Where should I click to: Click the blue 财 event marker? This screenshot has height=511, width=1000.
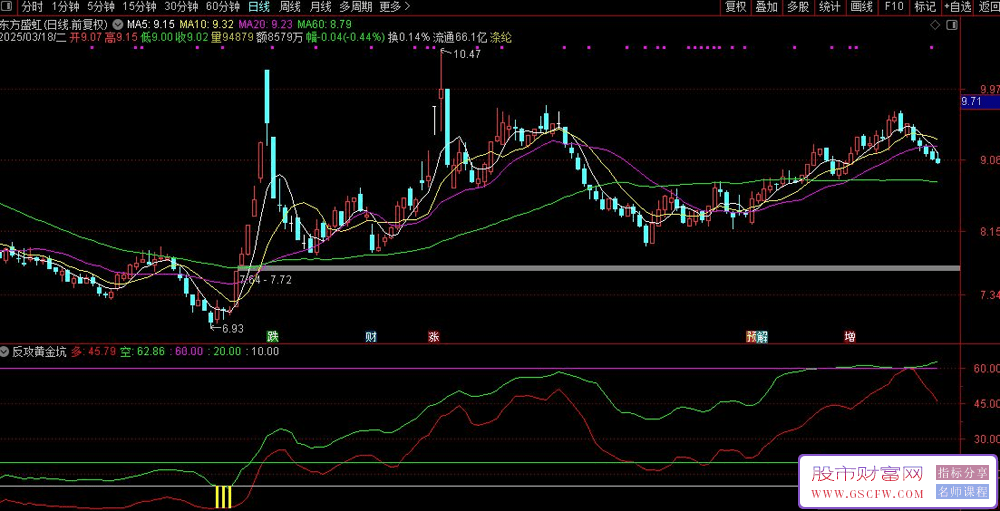pyautogui.click(x=370, y=336)
